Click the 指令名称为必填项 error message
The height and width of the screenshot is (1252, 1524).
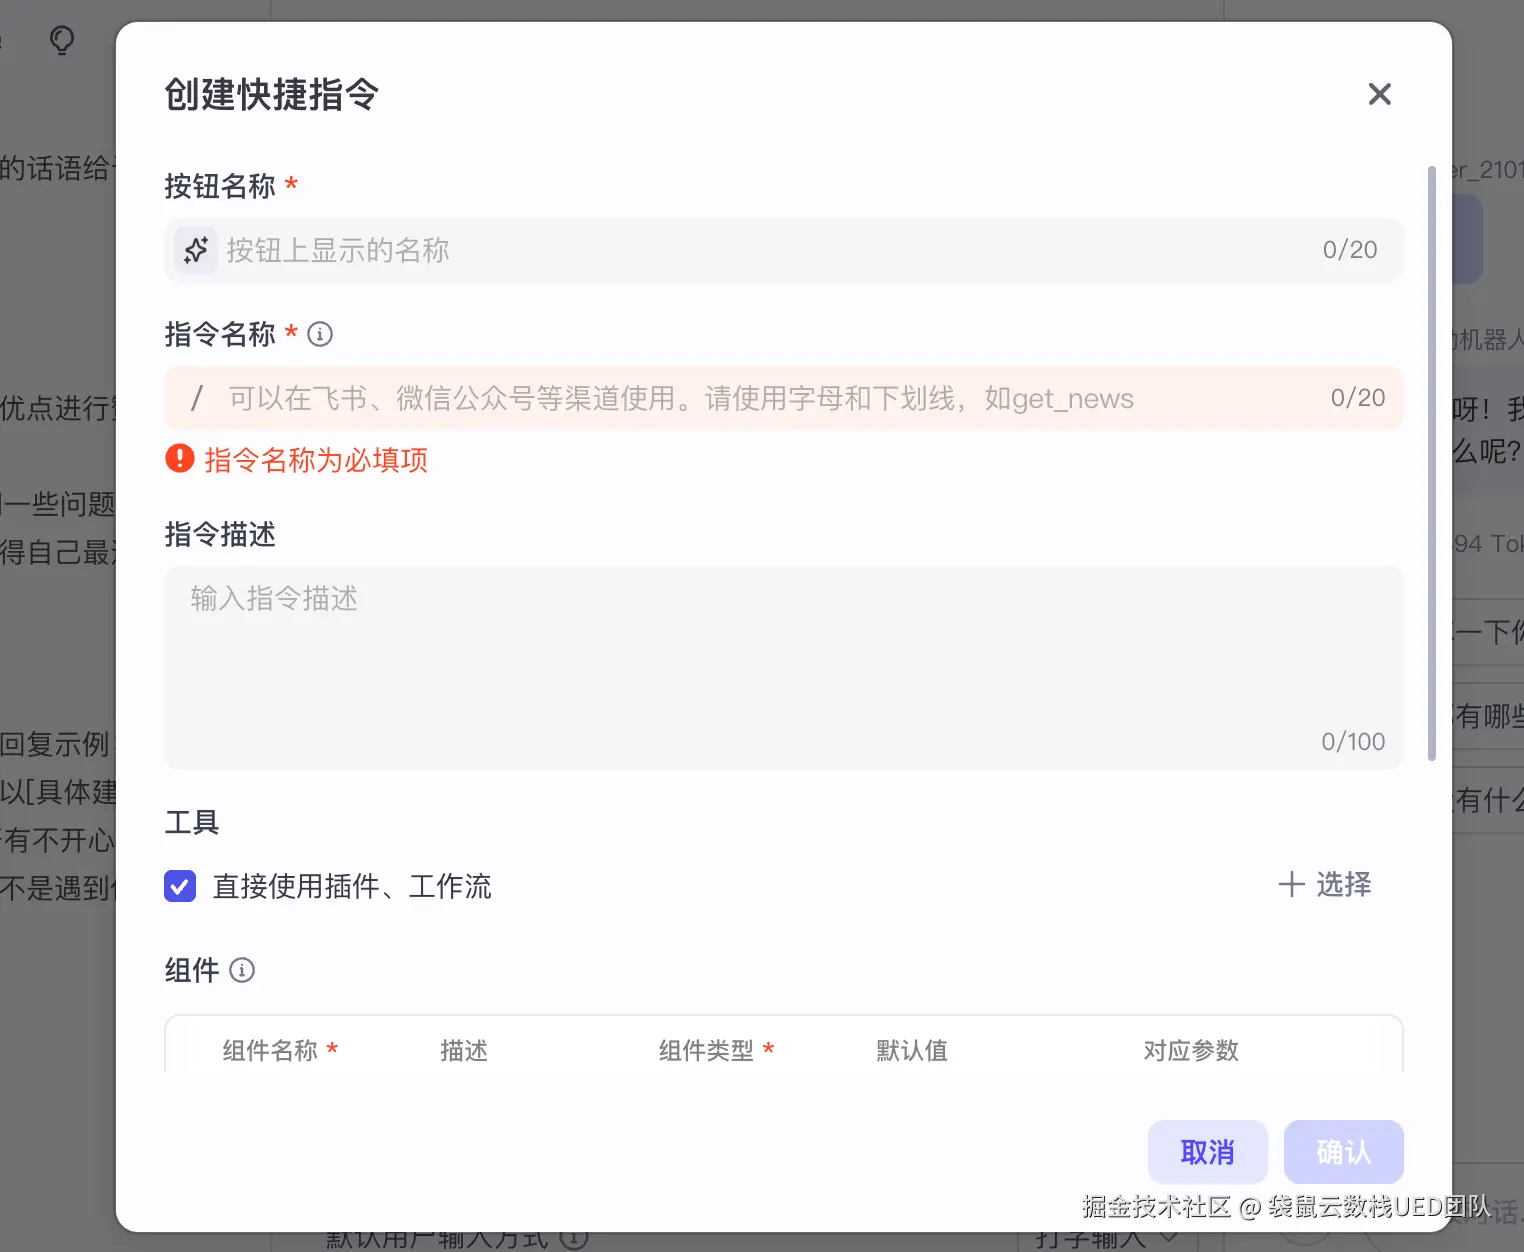pos(316,460)
